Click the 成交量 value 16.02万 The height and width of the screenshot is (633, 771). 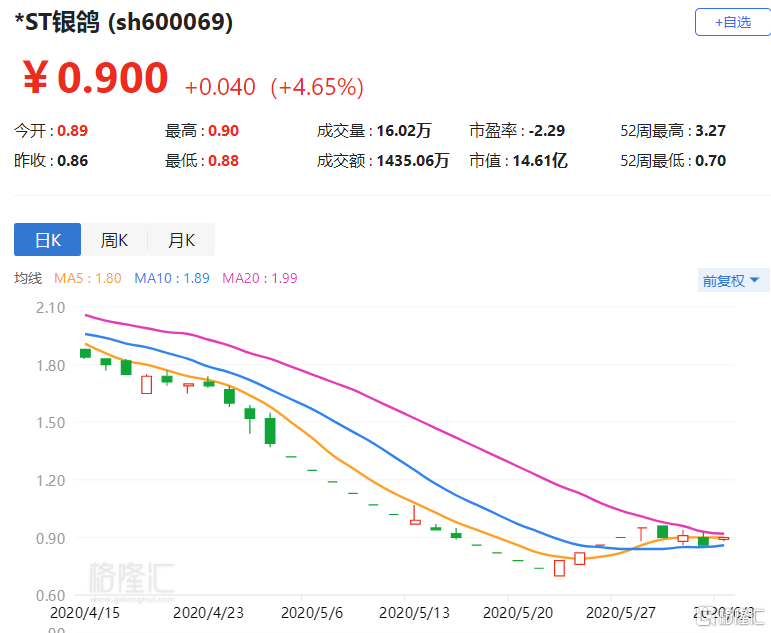404,131
